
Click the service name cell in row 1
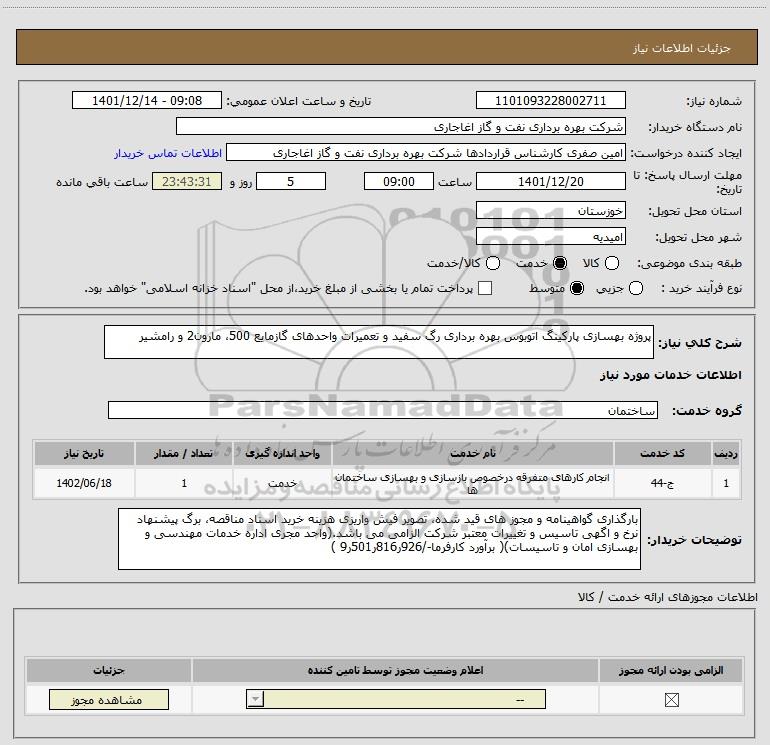pos(472,483)
